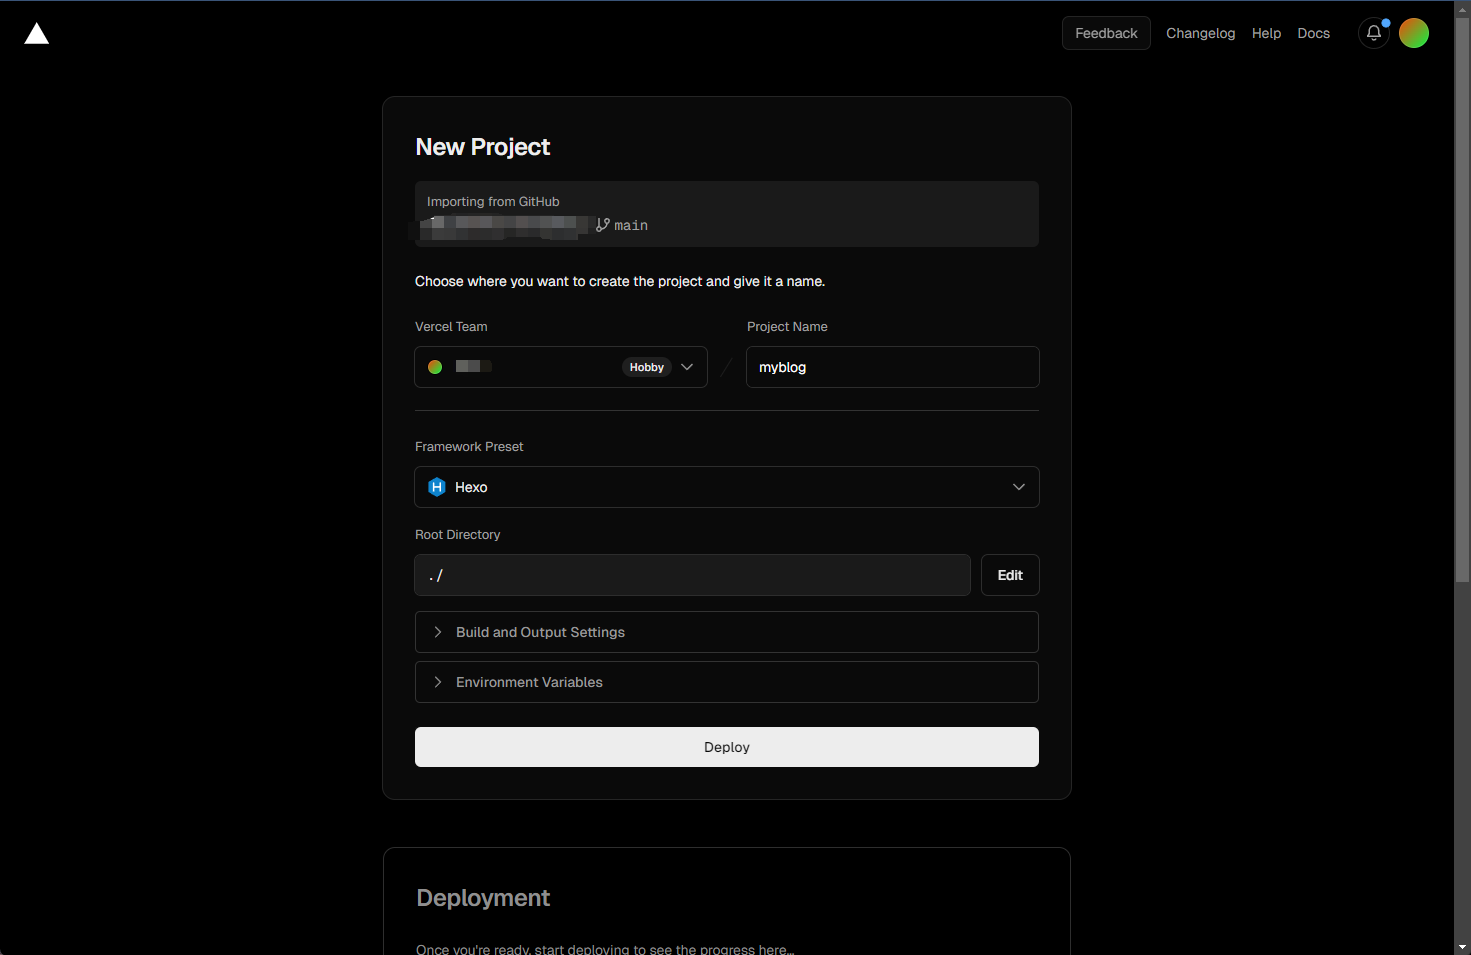Click the scrollbar down arrow
Viewport: 1471px width, 955px height.
[1462, 946]
